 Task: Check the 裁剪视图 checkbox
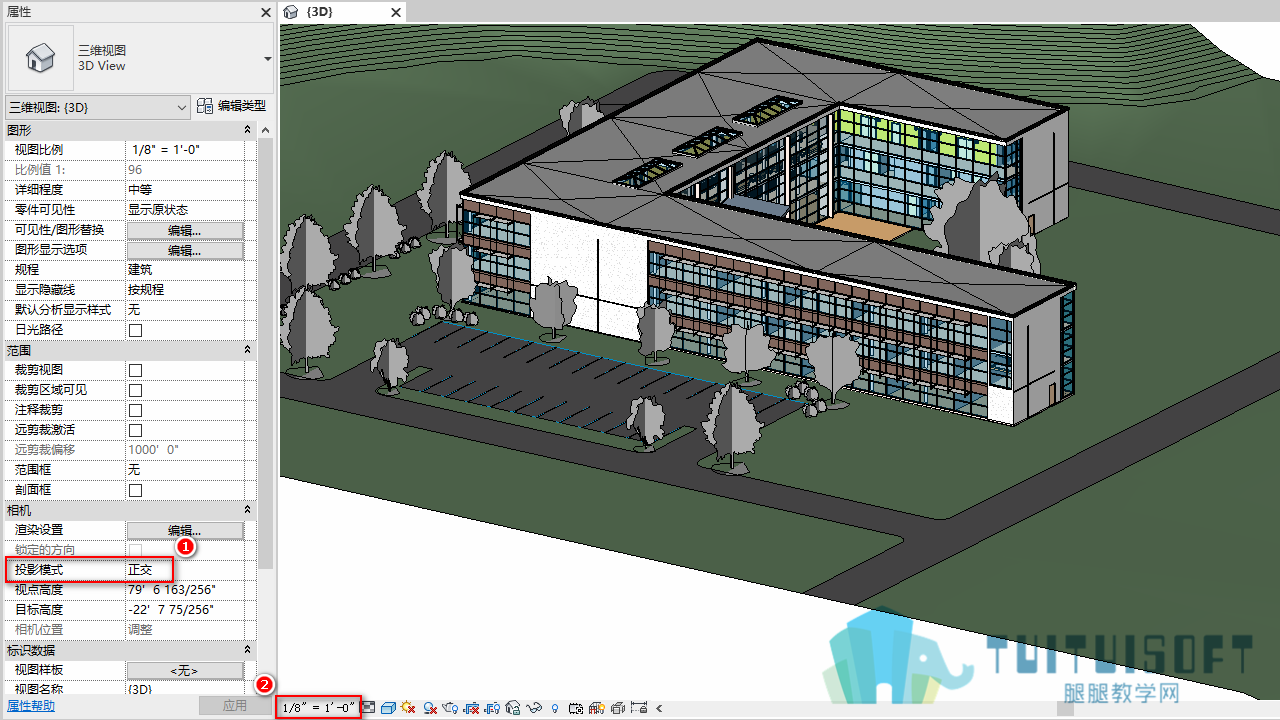click(135, 370)
